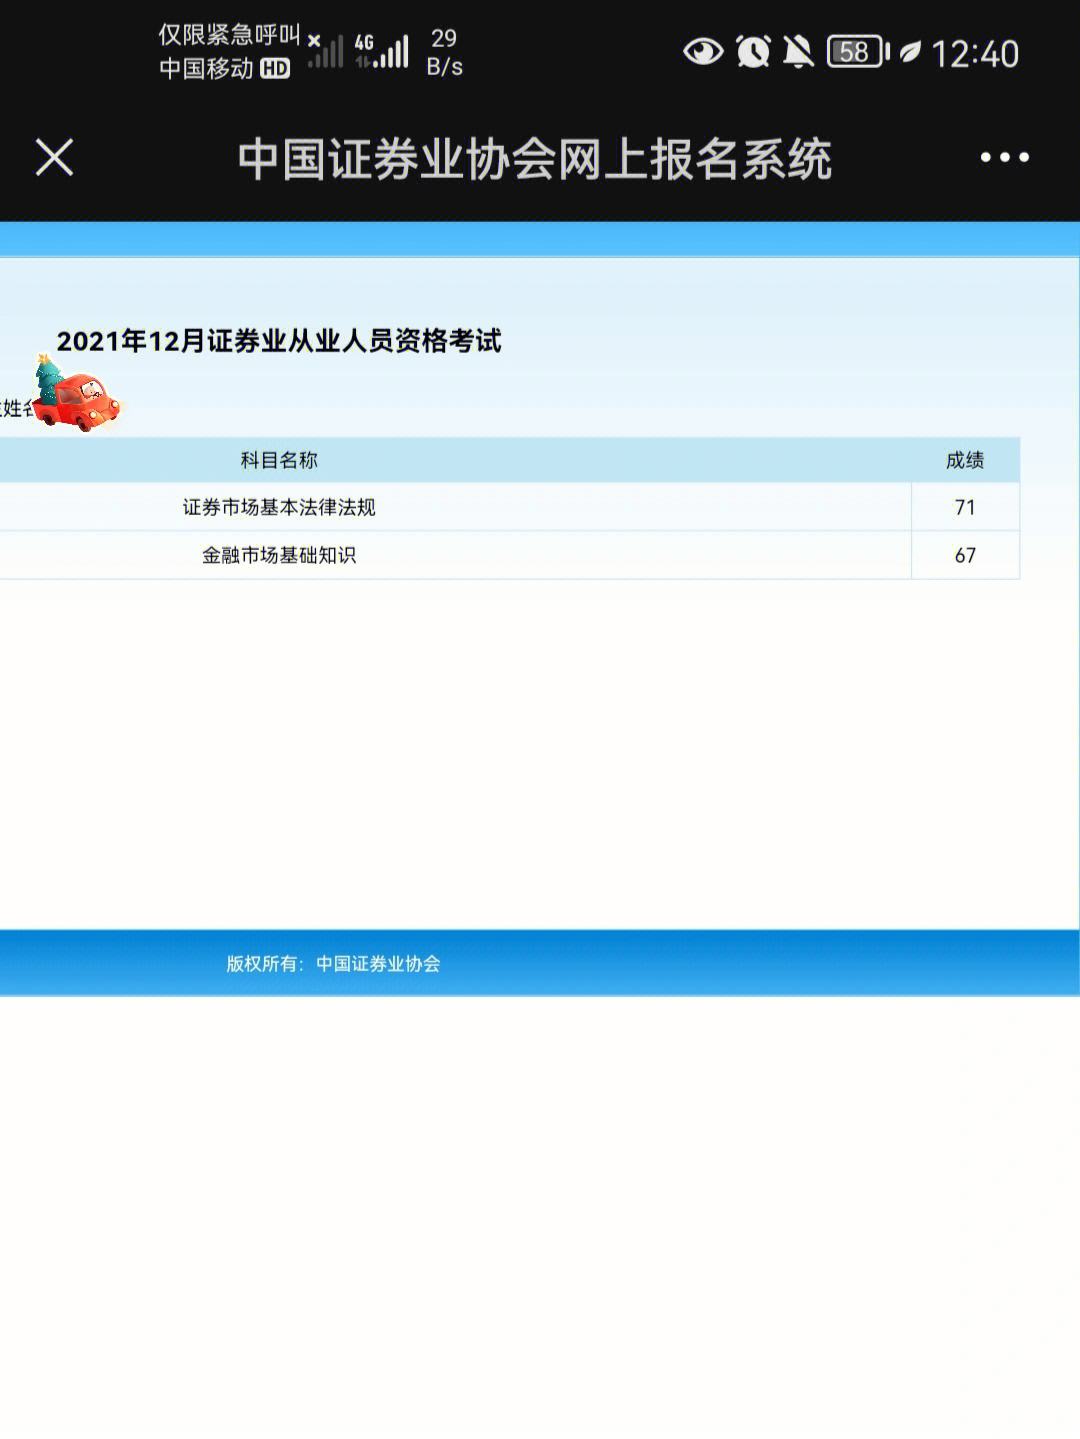
Task: Tap the battery indicator showing 58
Action: tap(857, 51)
